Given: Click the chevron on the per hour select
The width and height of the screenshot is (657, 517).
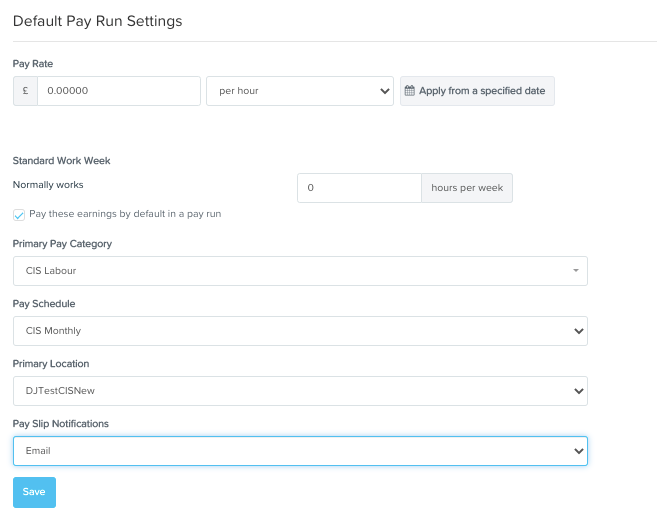Looking at the screenshot, I should [385, 91].
